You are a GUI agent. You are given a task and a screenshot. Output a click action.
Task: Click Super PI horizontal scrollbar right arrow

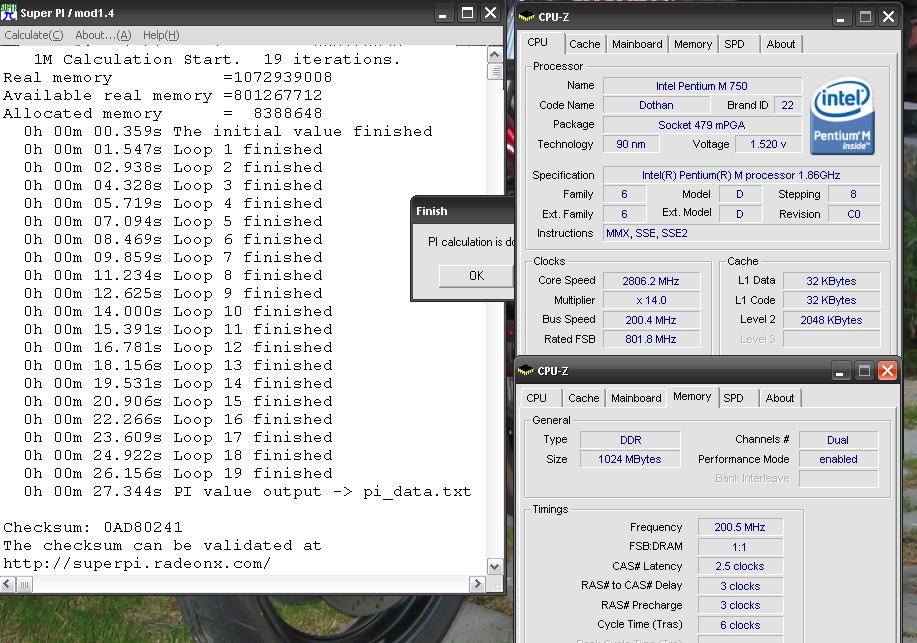477,584
